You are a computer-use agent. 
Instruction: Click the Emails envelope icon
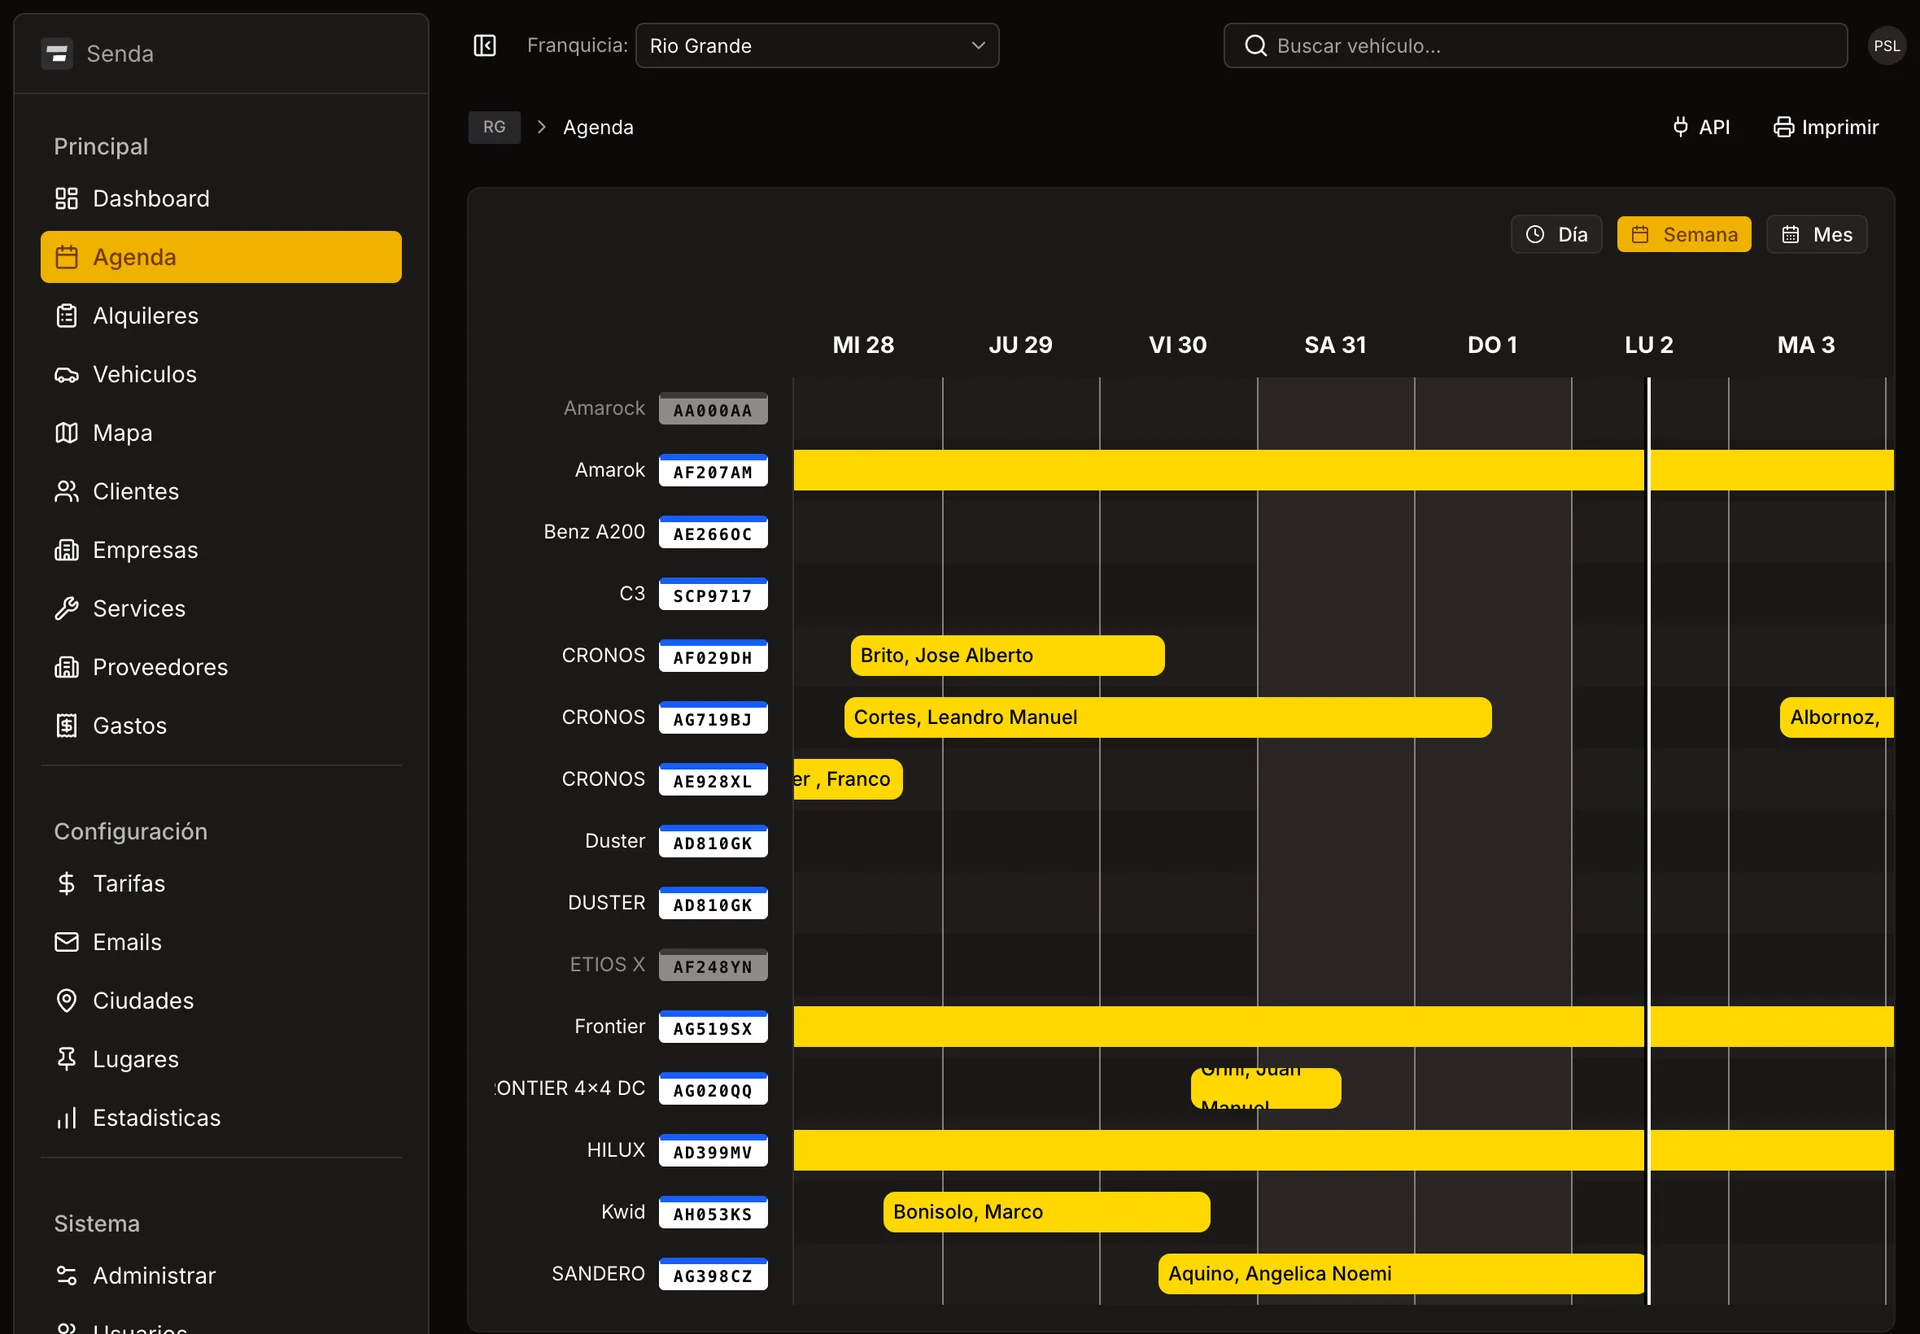[x=66, y=942]
